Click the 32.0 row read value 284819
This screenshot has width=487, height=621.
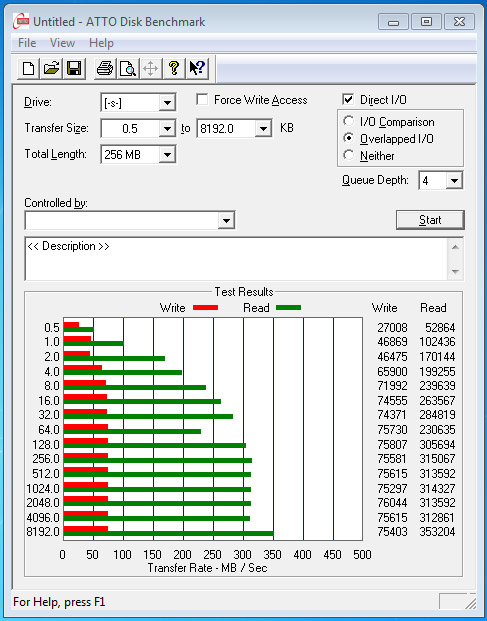[437, 415]
